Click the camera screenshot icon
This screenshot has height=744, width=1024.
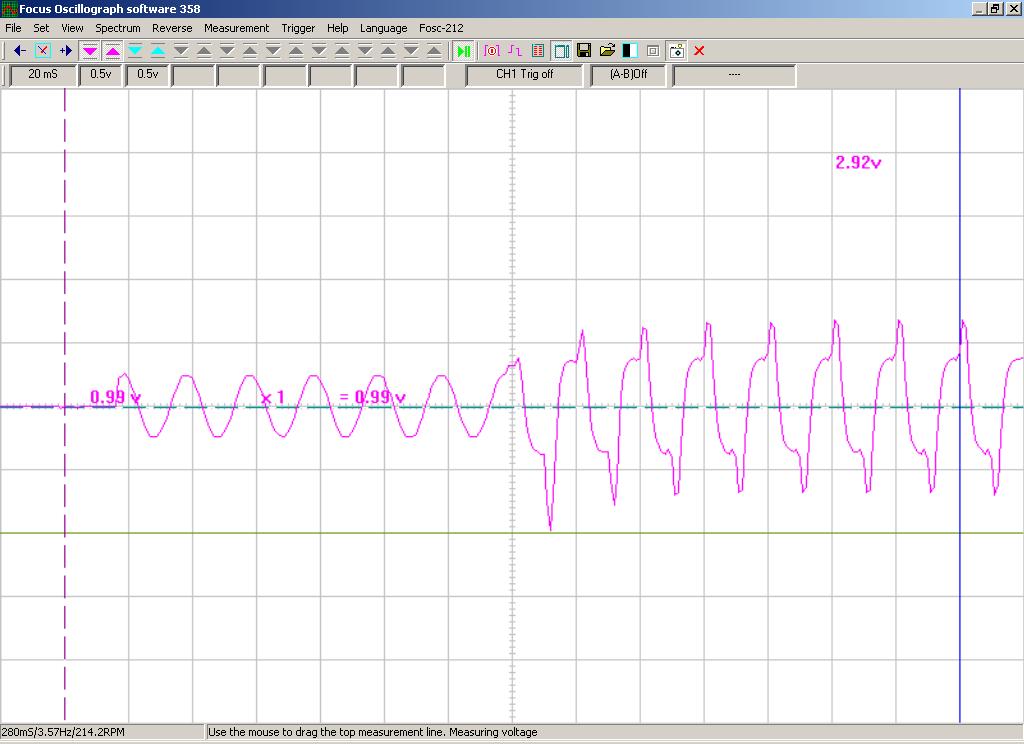[x=677, y=50]
